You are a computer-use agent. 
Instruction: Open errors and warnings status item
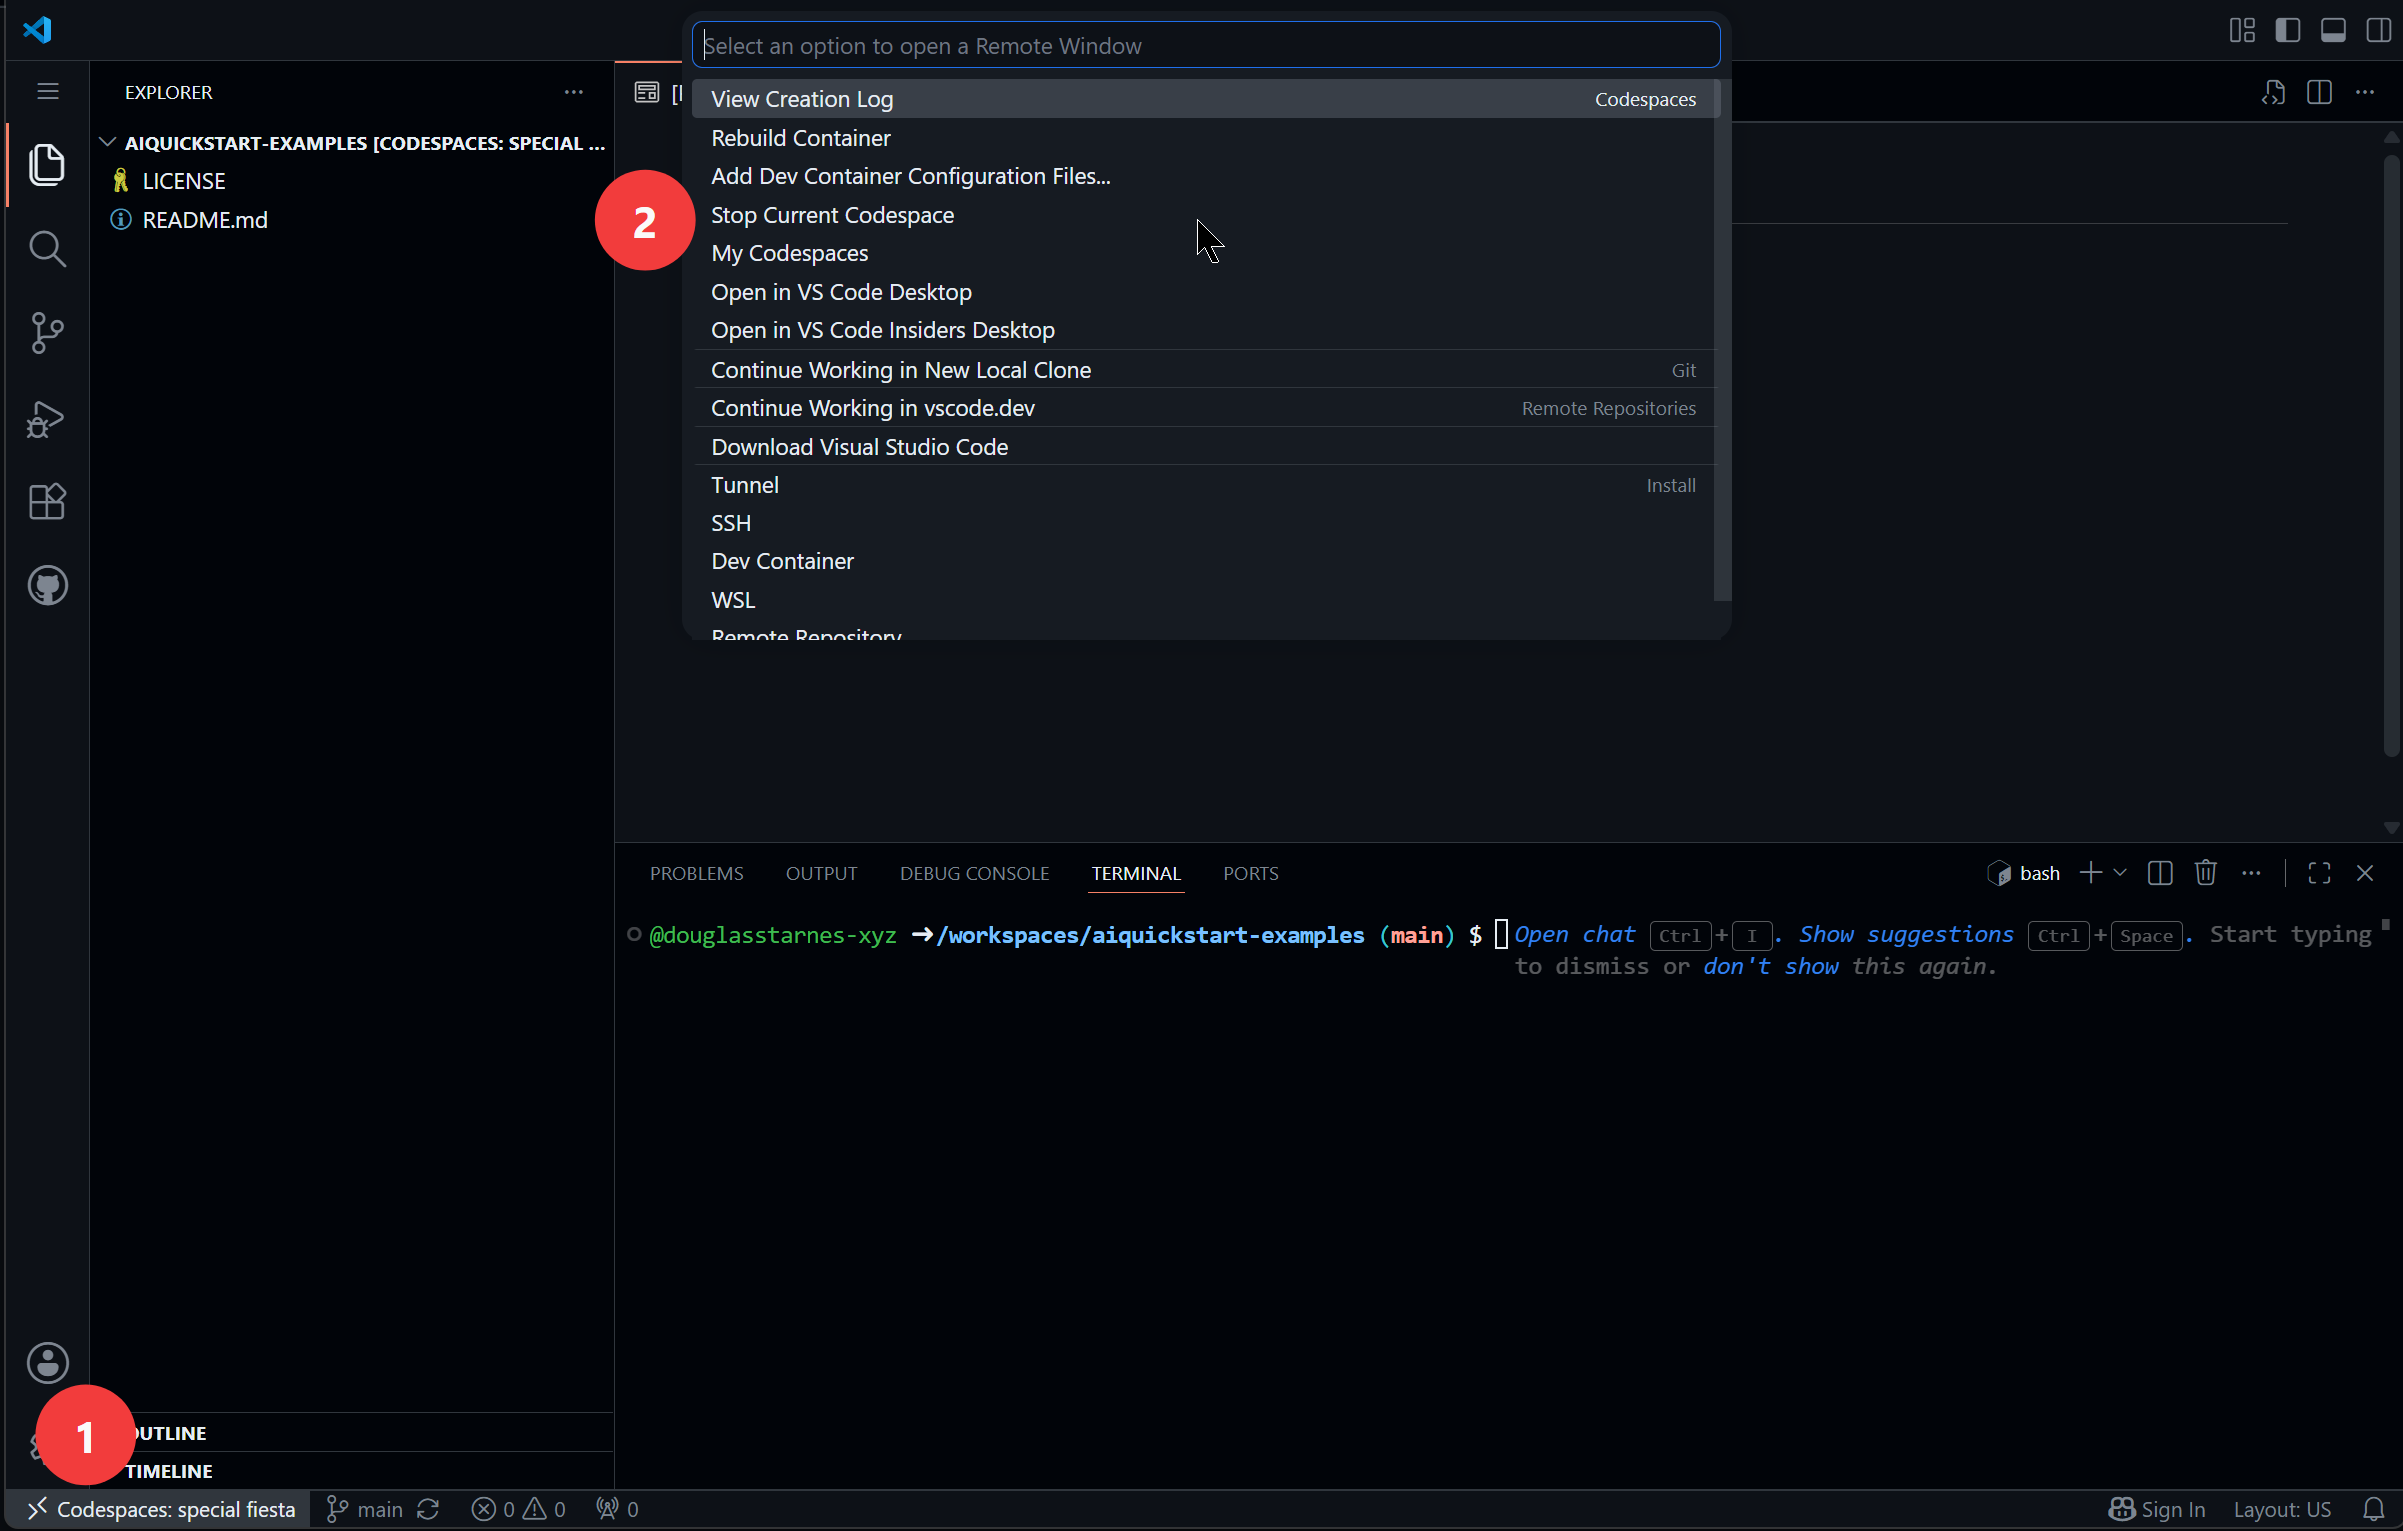[x=518, y=1509]
